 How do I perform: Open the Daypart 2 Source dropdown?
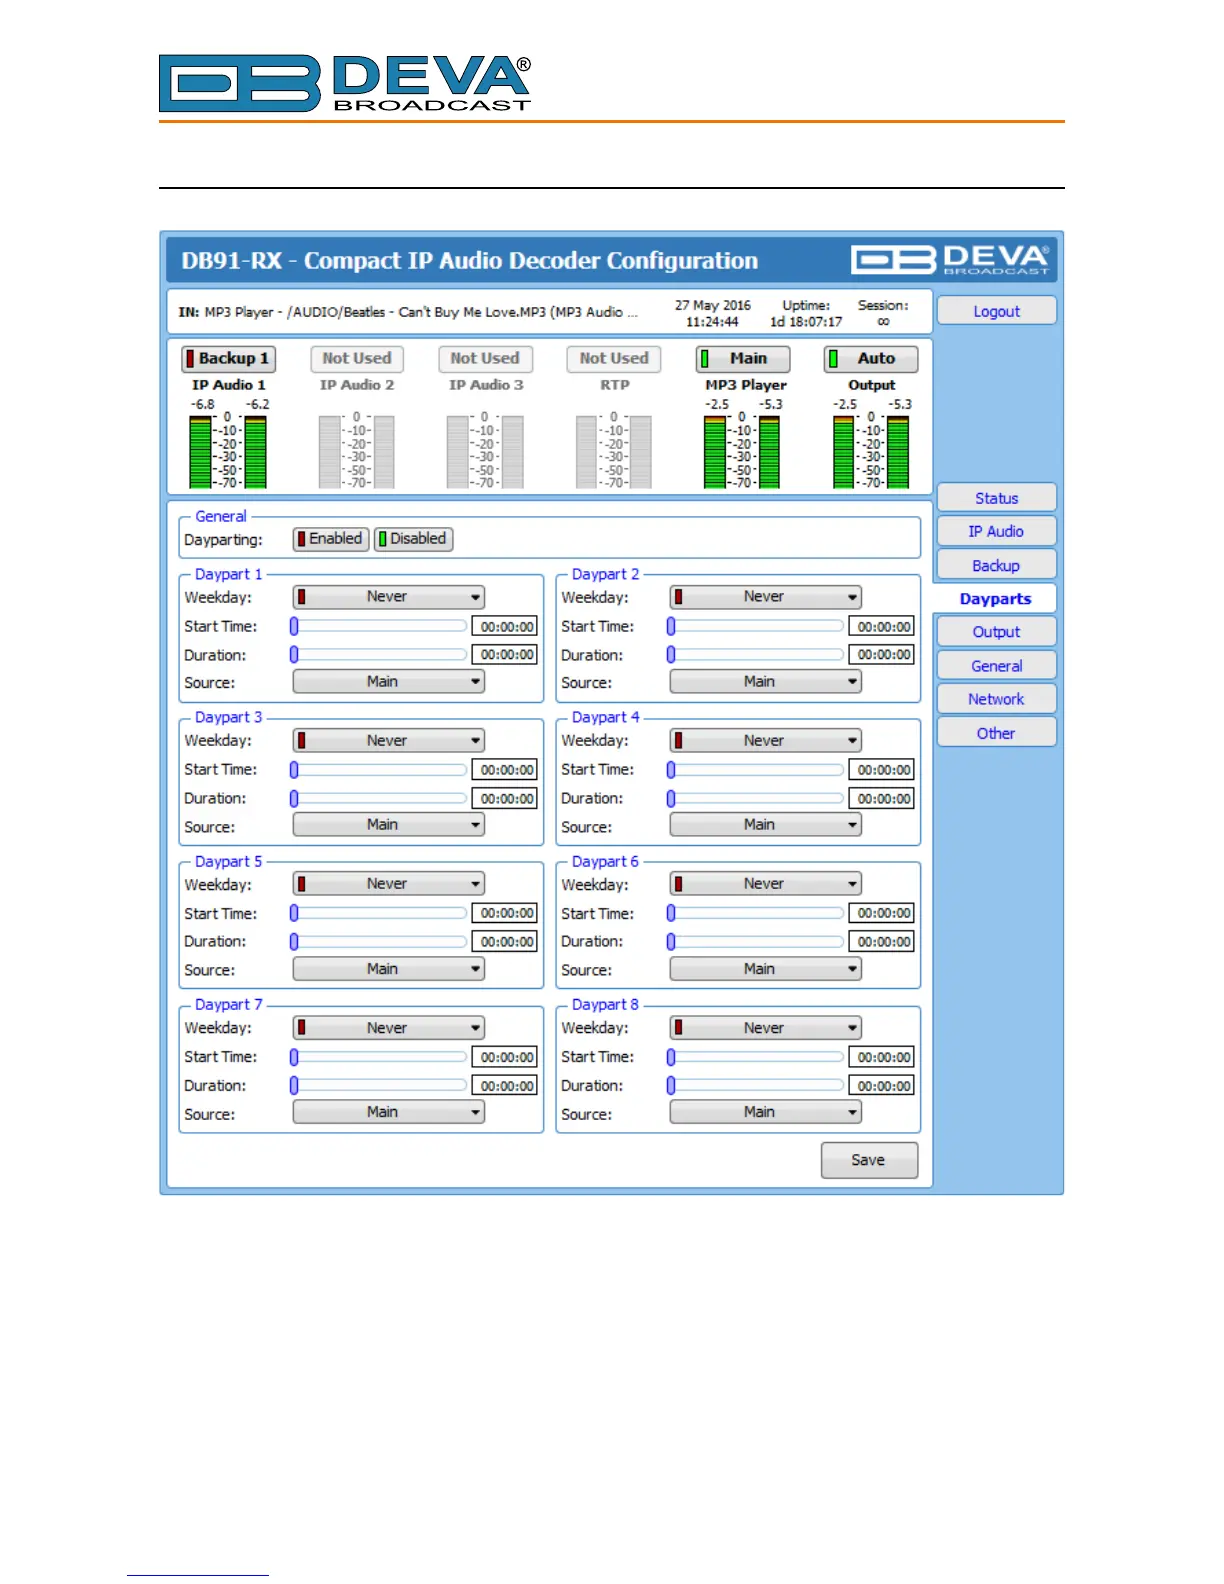point(766,682)
